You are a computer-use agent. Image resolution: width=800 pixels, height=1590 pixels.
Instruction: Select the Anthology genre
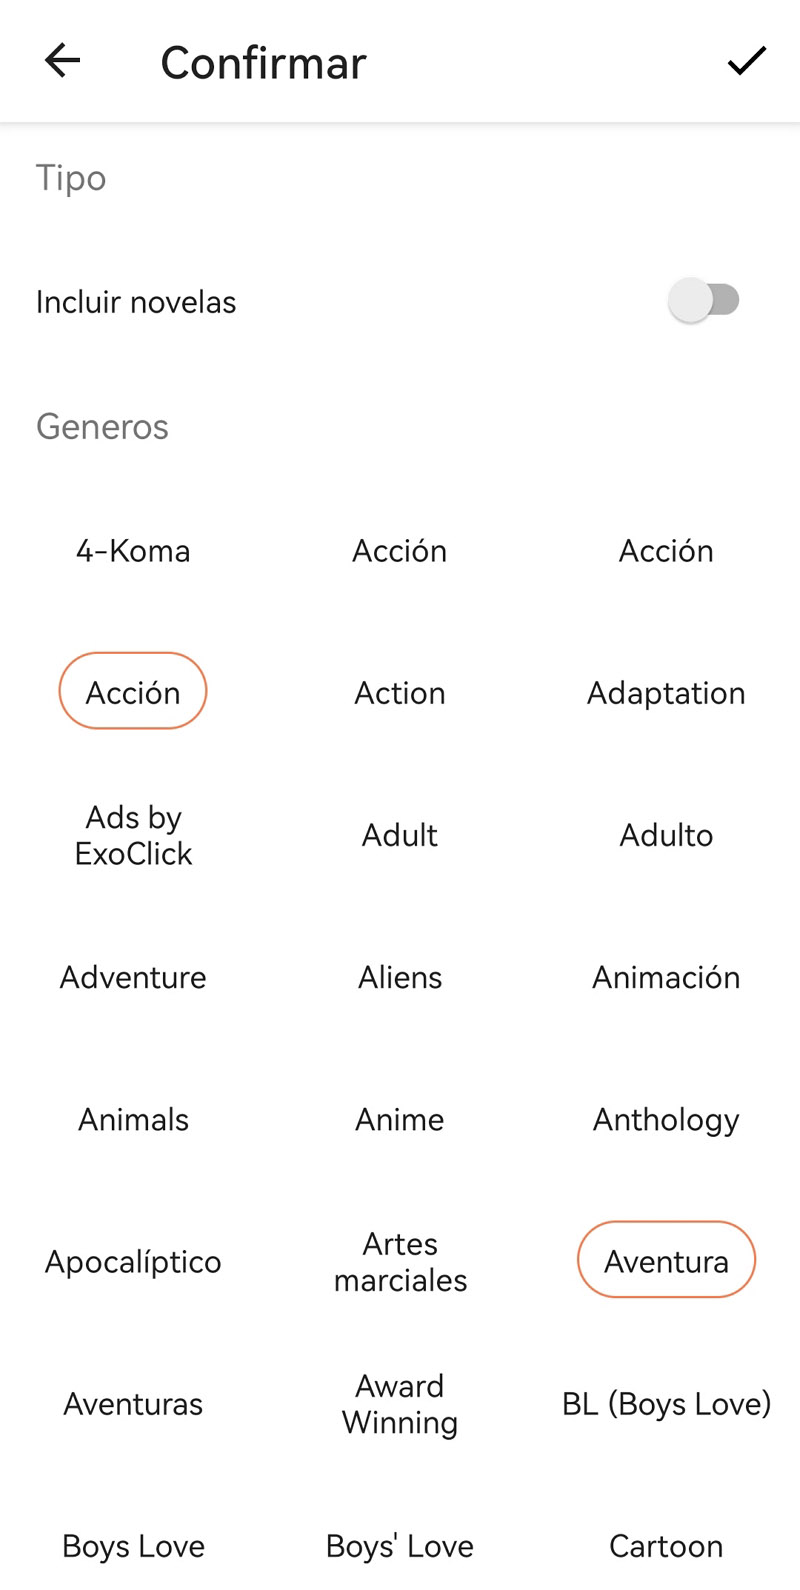click(666, 1119)
